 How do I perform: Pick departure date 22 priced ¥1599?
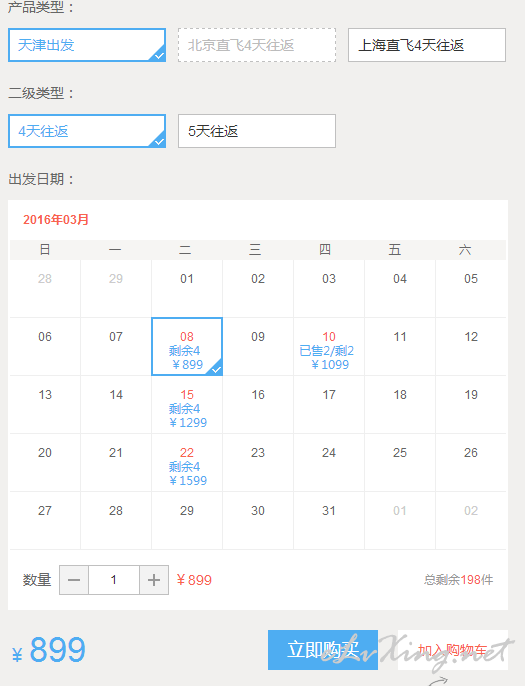coord(187,462)
